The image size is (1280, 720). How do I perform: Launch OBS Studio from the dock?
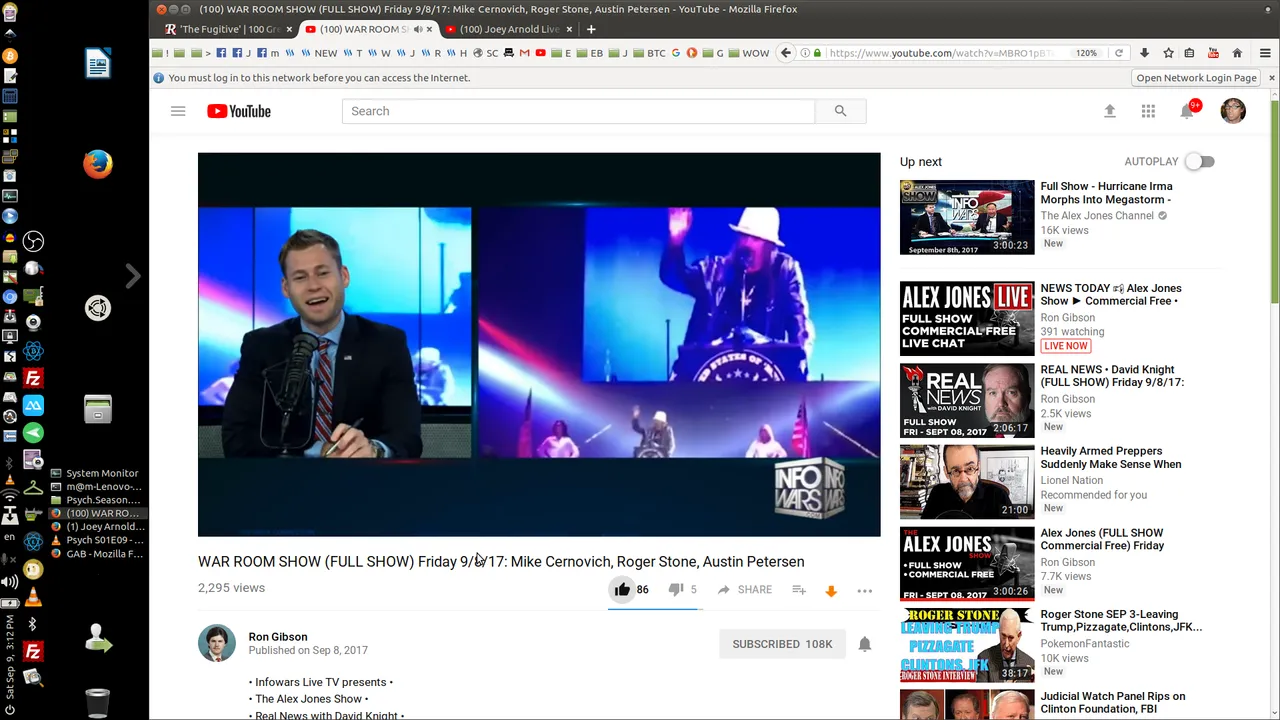[33, 241]
